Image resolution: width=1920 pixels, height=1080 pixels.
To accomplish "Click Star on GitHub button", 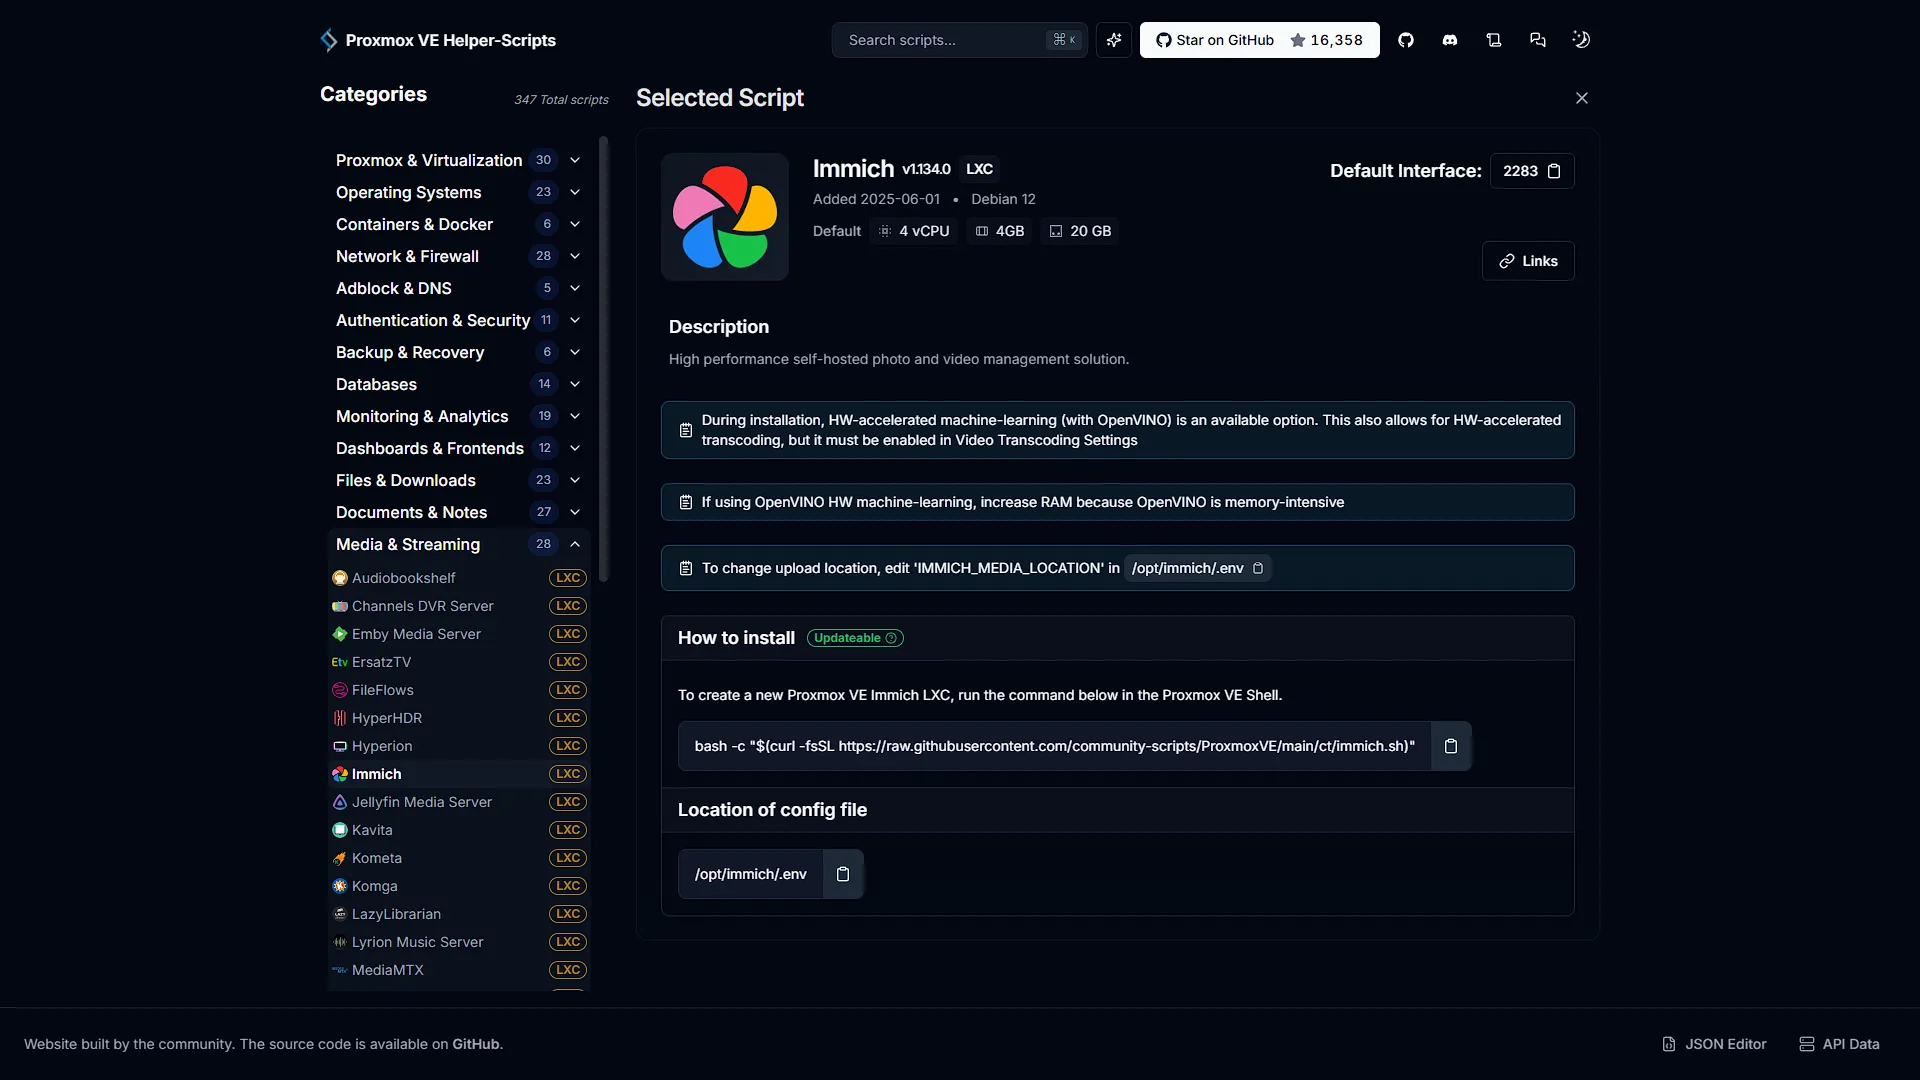I will (x=1260, y=40).
